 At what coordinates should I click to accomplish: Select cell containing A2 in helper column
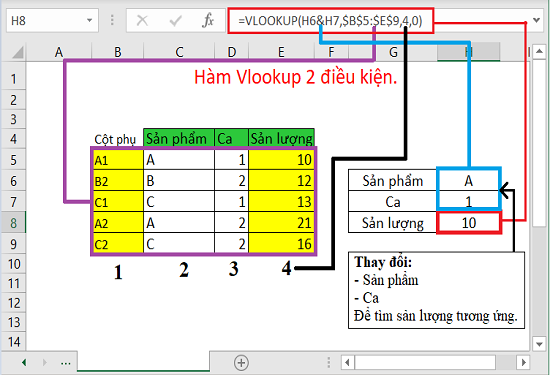tap(119, 223)
